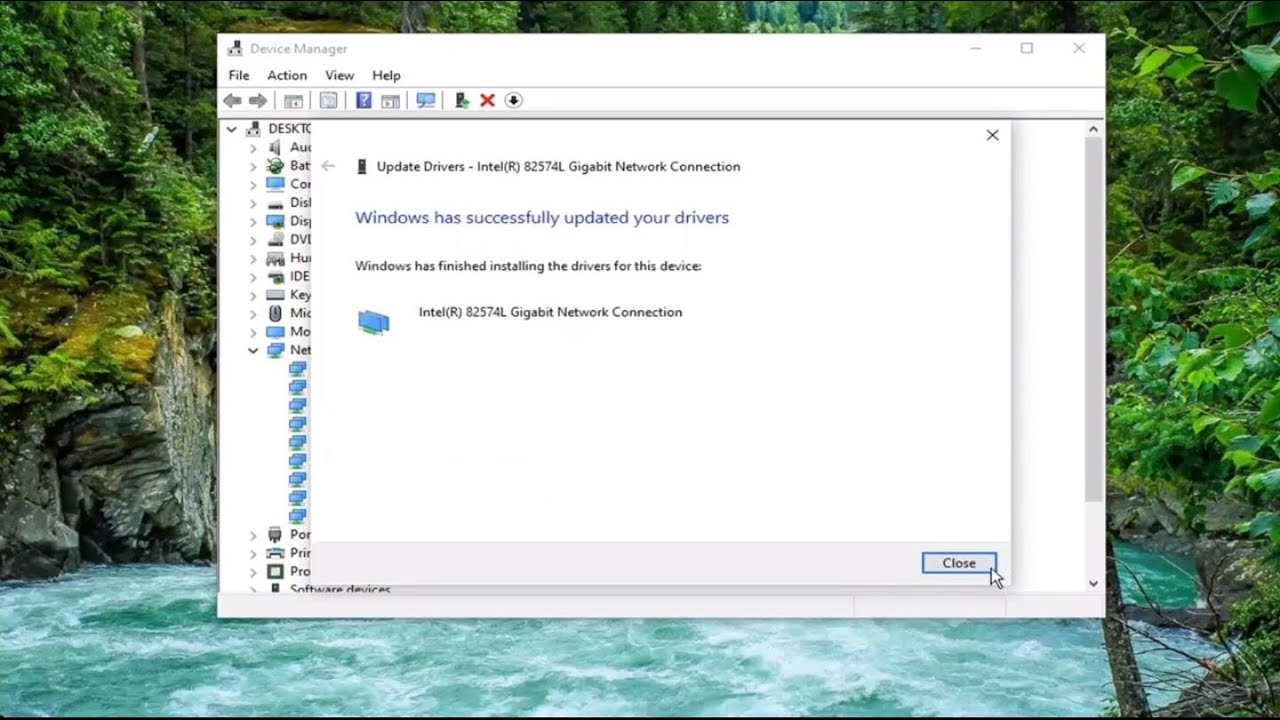Expand the Keyboards tree node
1280x720 pixels.
pos(253,295)
